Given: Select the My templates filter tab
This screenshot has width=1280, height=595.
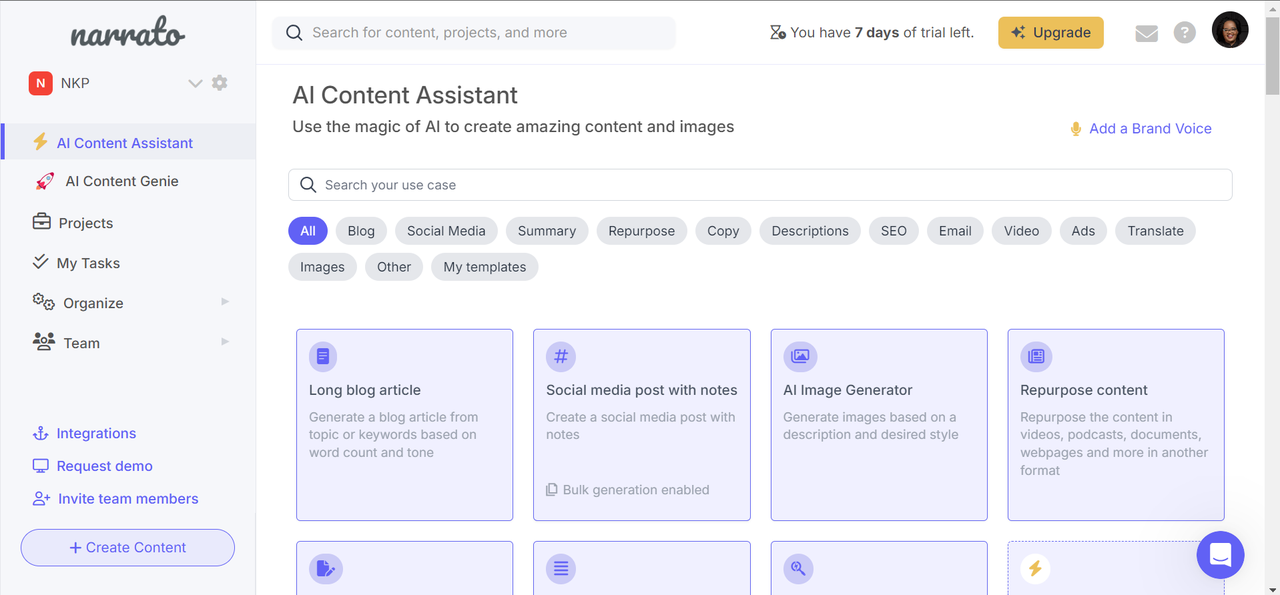Looking at the screenshot, I should tap(485, 267).
